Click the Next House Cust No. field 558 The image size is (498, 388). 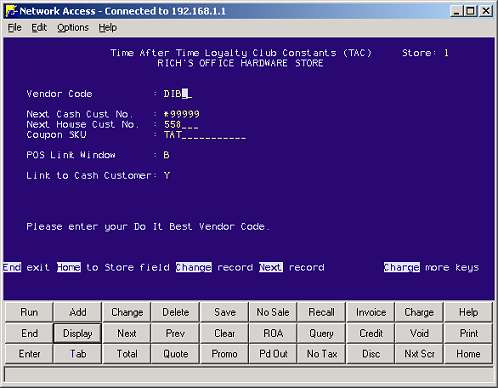[x=181, y=125]
